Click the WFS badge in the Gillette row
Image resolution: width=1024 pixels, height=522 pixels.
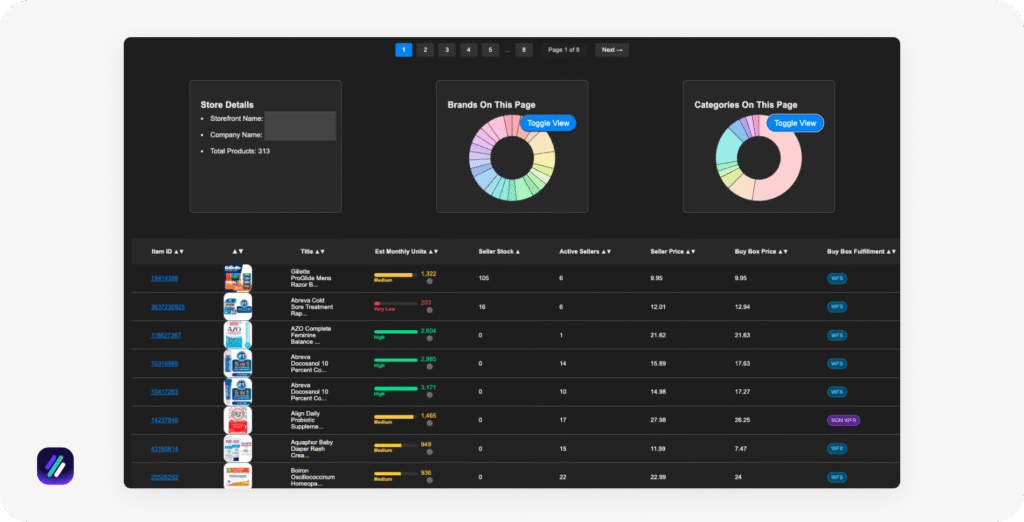[x=836, y=279]
